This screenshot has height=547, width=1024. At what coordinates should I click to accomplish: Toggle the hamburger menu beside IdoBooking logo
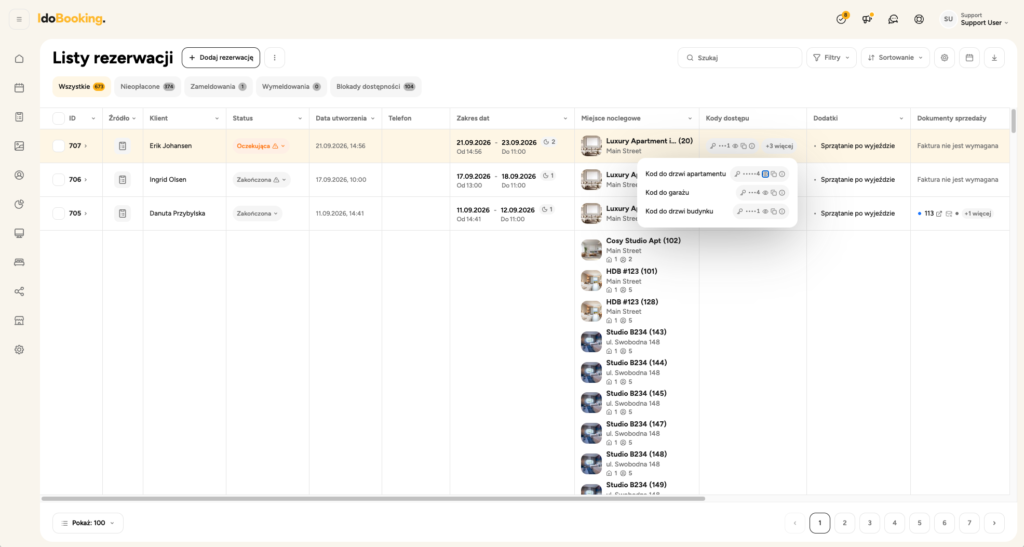point(19,19)
